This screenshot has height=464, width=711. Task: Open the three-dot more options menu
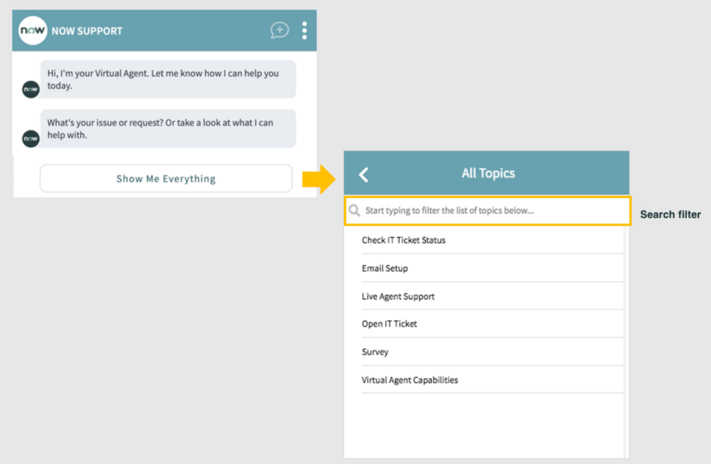coord(304,30)
